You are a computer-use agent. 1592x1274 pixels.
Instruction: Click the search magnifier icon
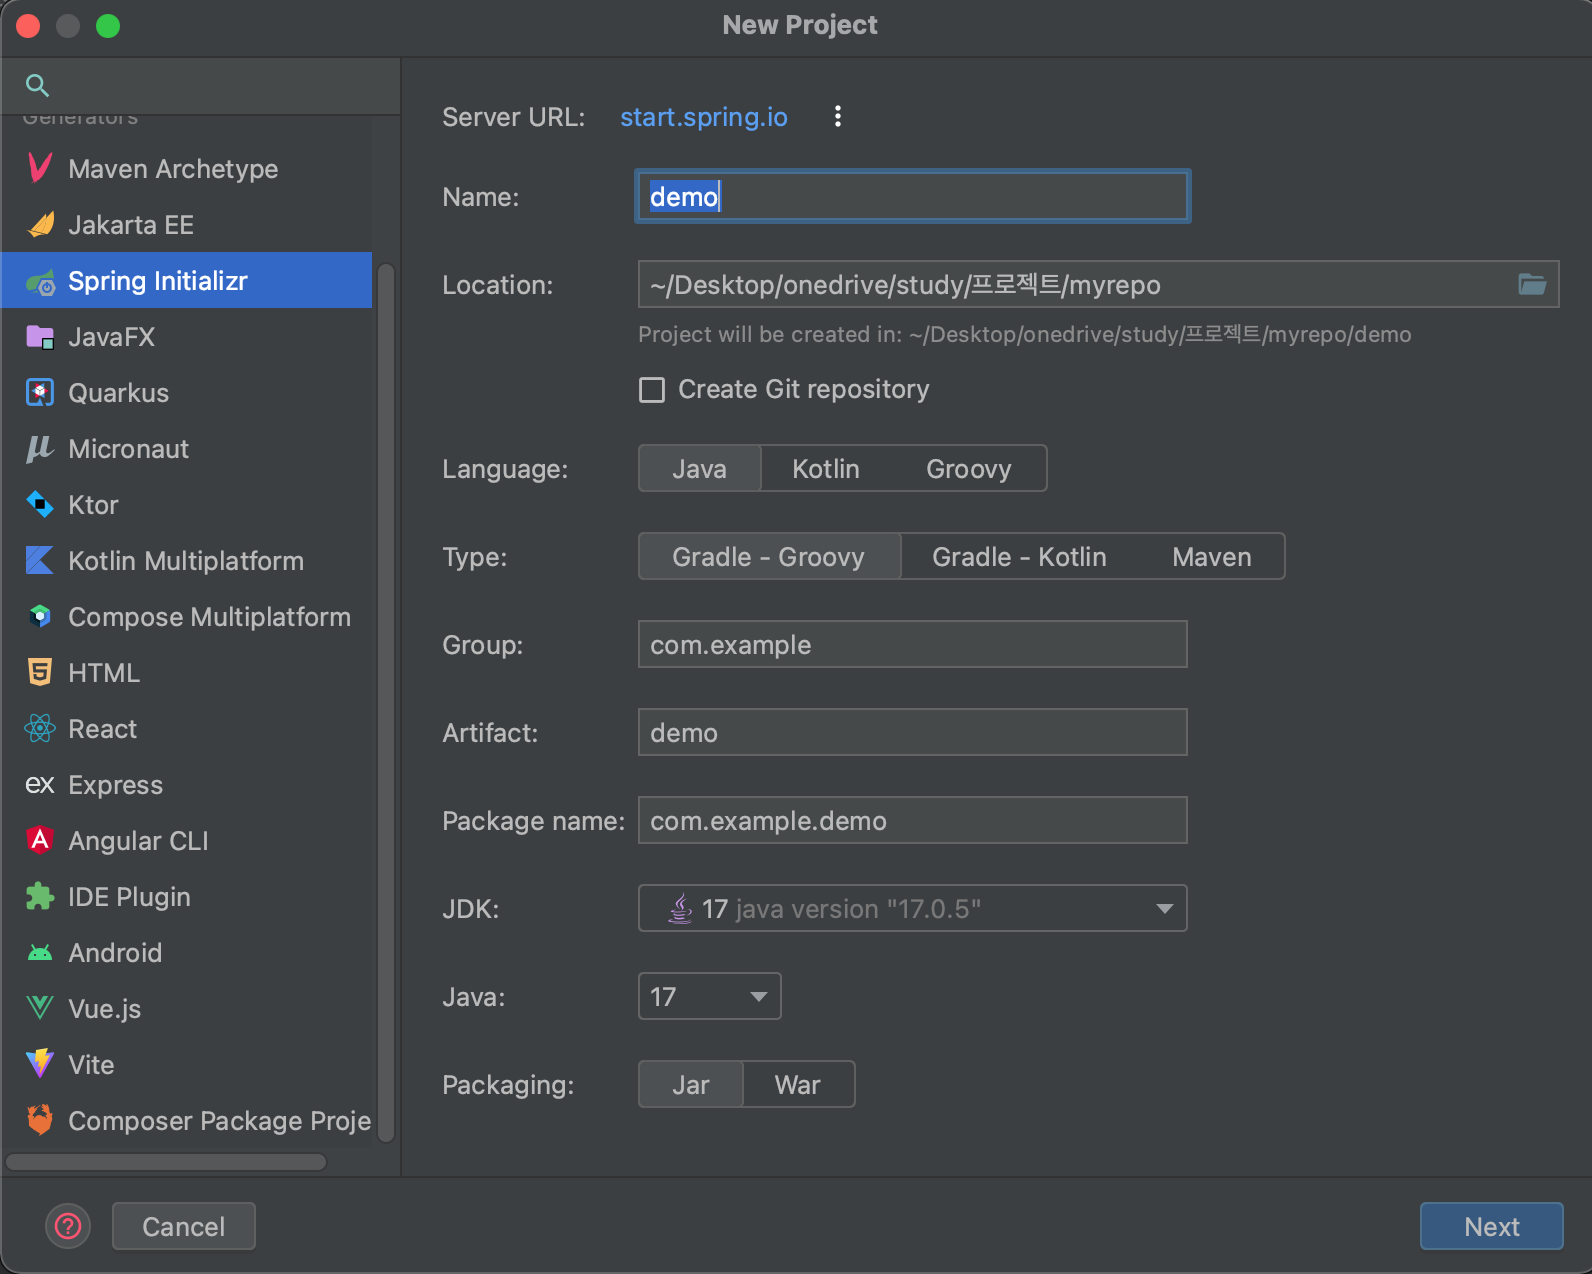pos(37,85)
